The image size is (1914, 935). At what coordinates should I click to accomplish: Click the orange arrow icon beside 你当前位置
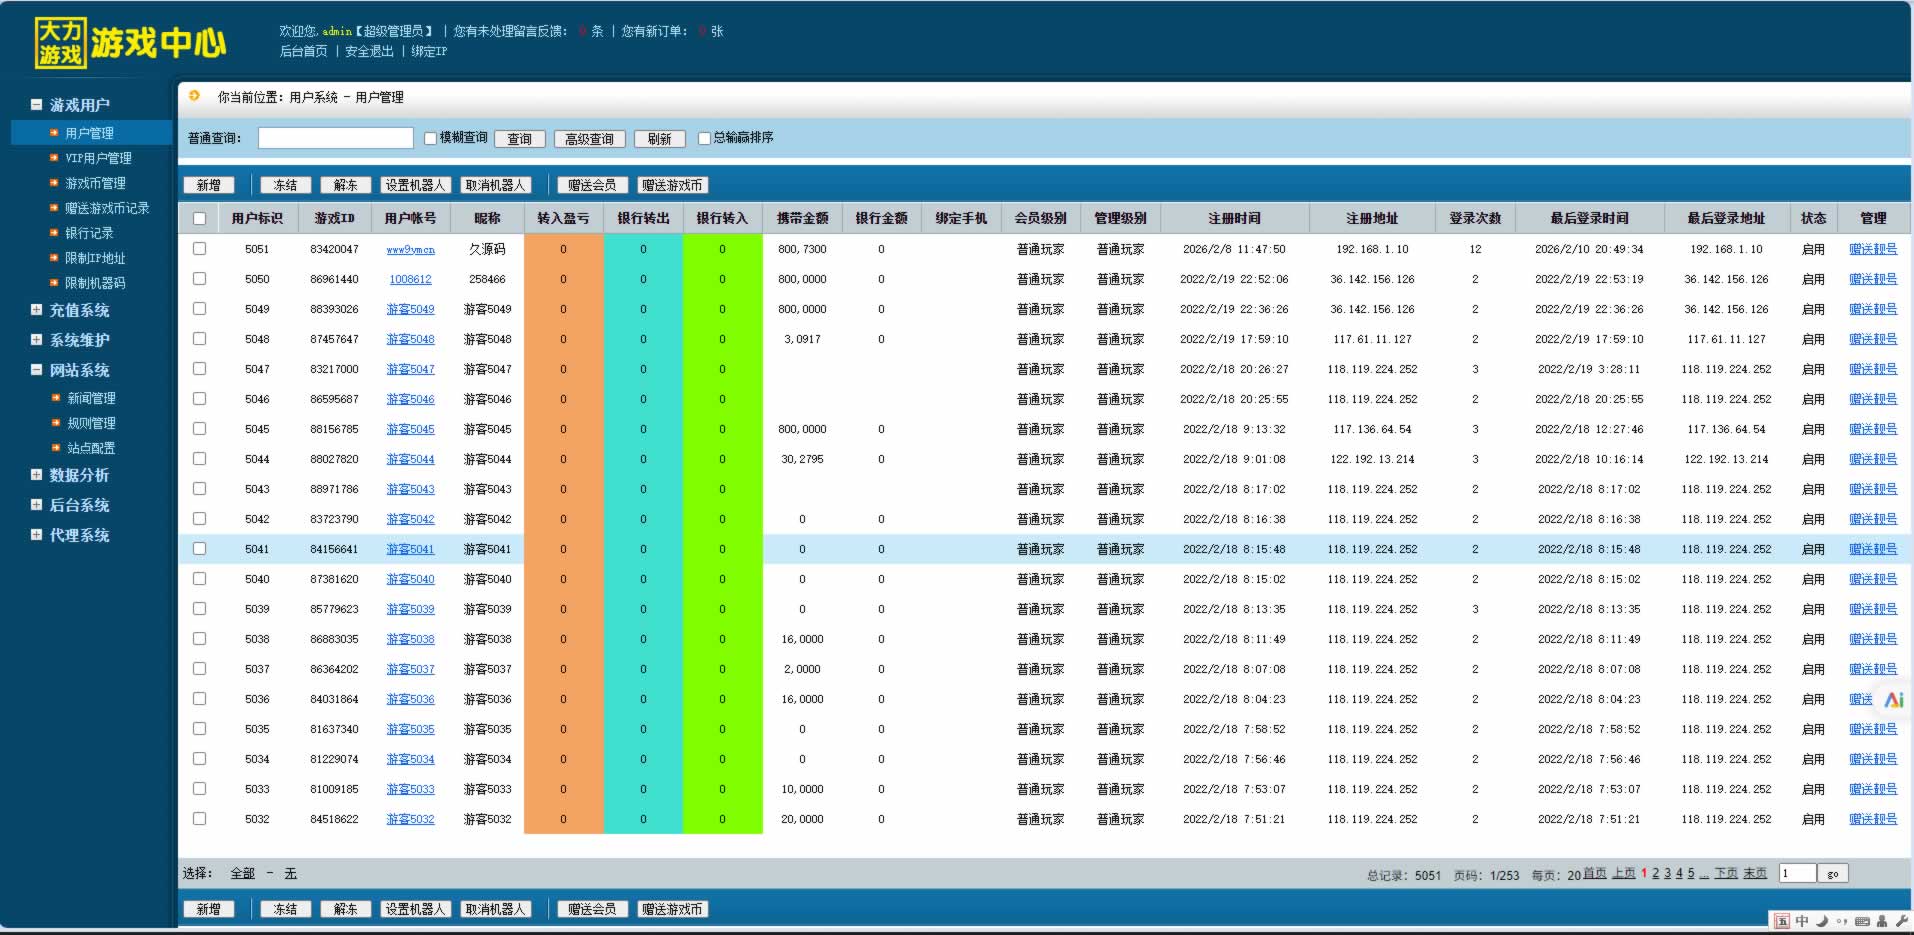click(x=194, y=96)
